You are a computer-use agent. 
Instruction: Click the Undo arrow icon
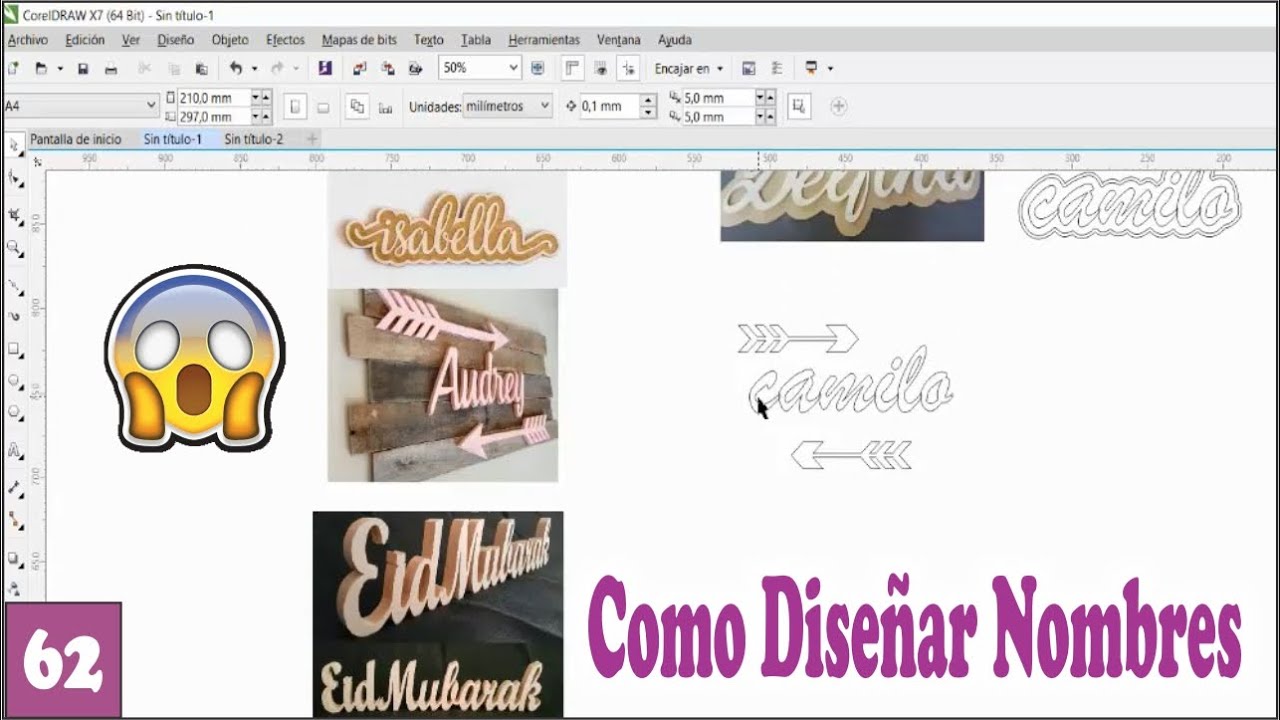[236, 68]
